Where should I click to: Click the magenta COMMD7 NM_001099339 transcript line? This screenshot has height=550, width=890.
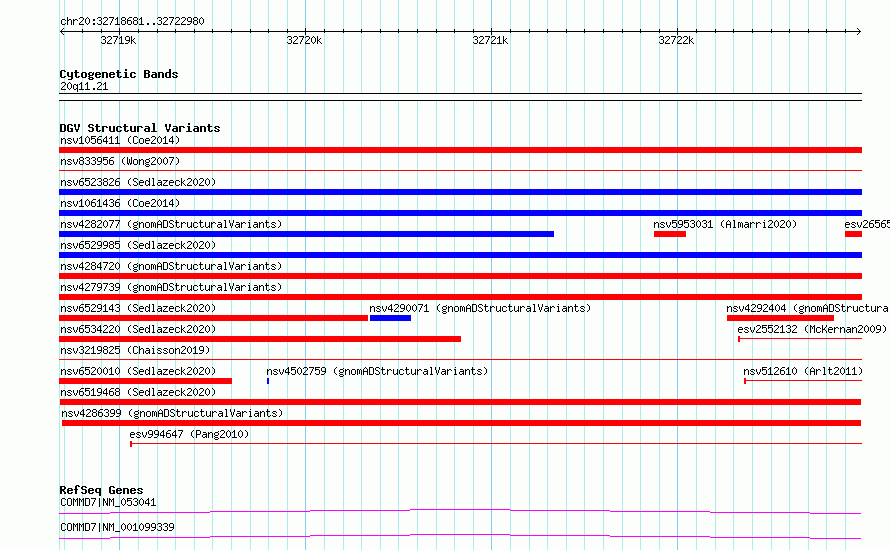pos(460,536)
